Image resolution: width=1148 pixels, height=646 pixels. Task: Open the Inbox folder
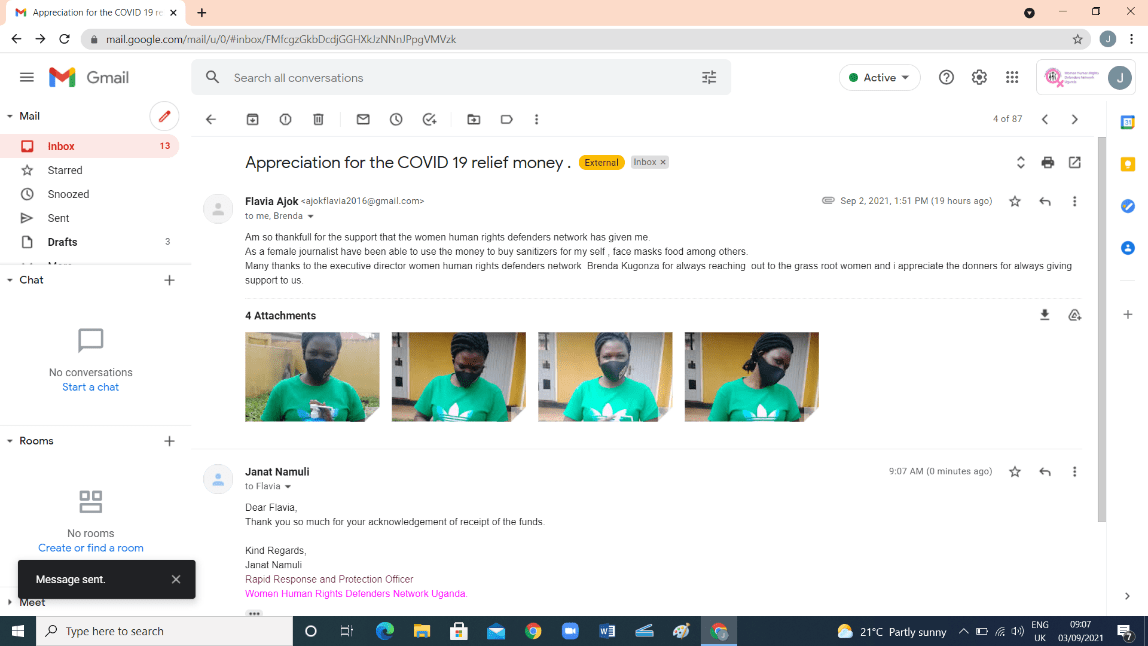tap(89, 146)
